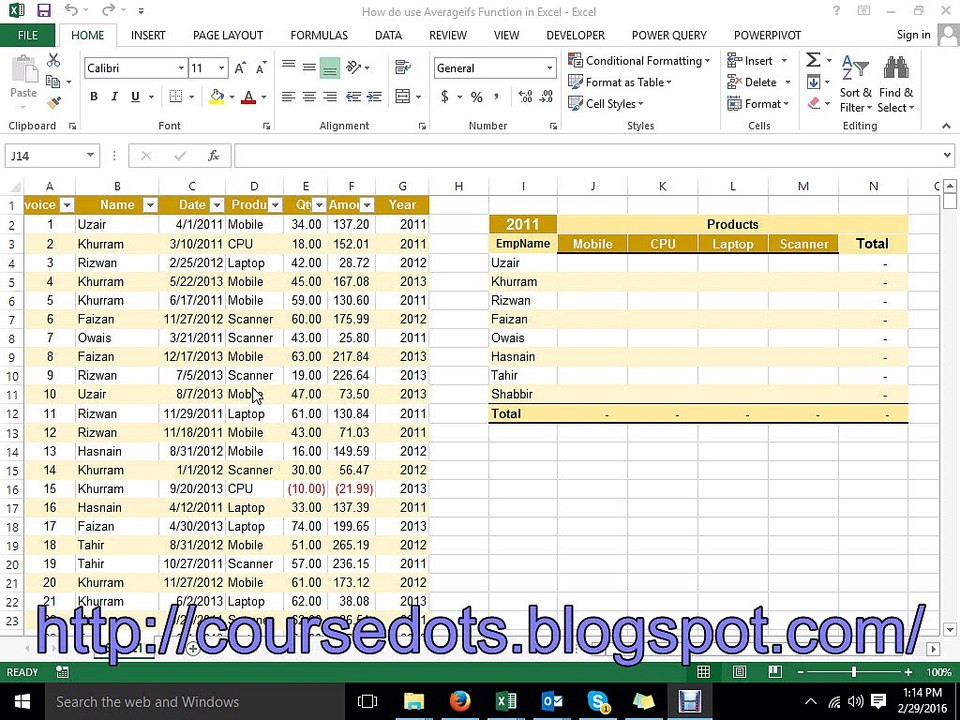Click the Borders icon
Viewport: 960px width, 720px height.
pos(176,97)
